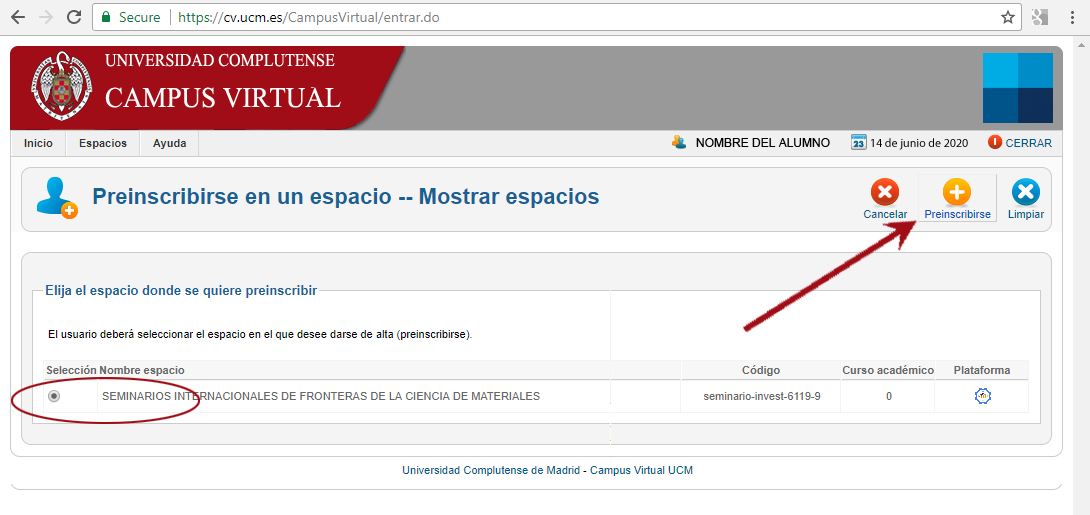Viewport: 1090px width, 515px height.
Task: Click the red Cancelar X icon
Action: point(885,193)
